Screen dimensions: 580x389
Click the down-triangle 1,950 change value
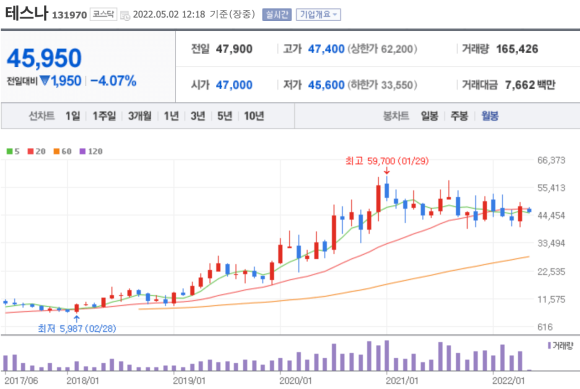[x=61, y=81]
